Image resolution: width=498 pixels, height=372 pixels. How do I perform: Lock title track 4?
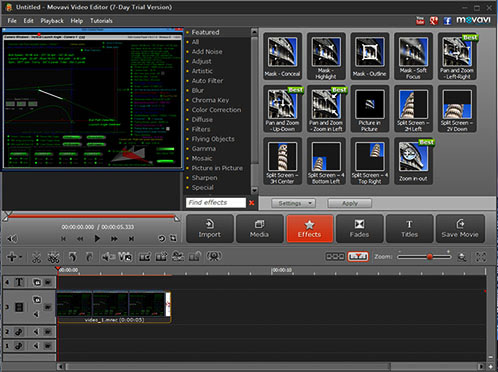pyautogui.click(x=48, y=282)
